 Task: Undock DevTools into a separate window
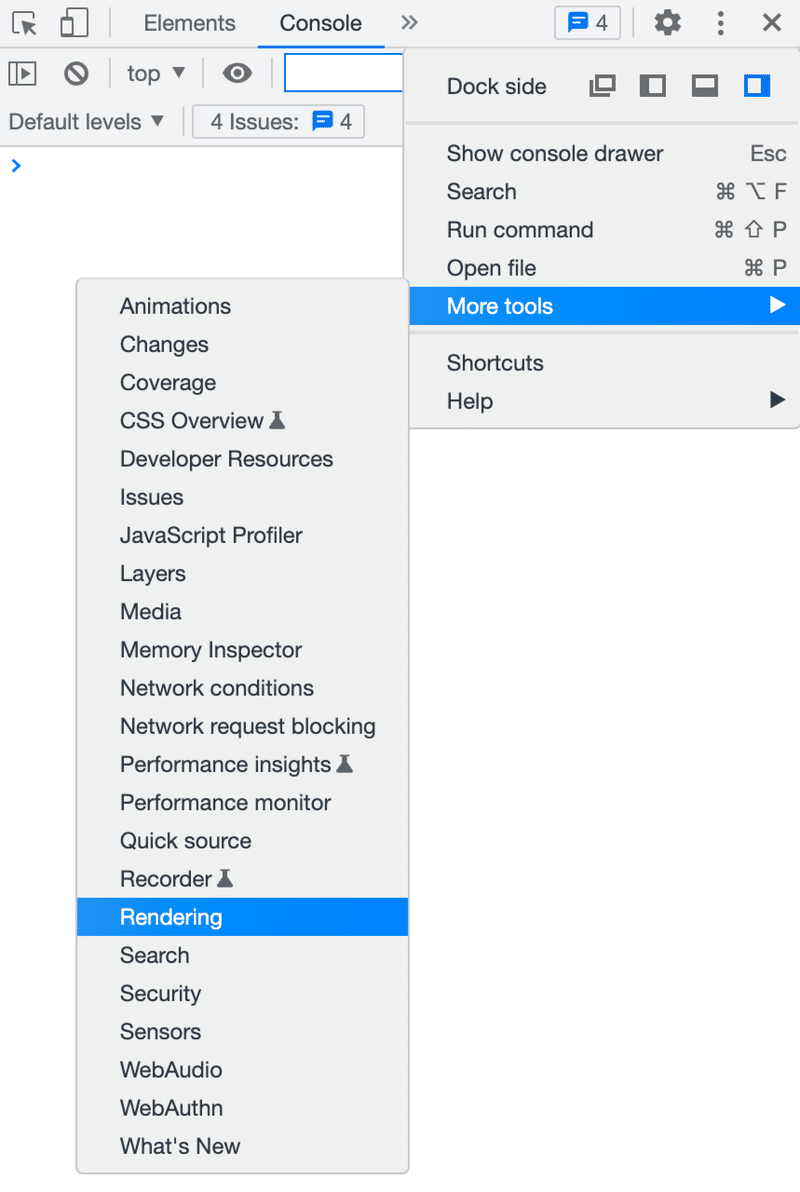[x=602, y=86]
